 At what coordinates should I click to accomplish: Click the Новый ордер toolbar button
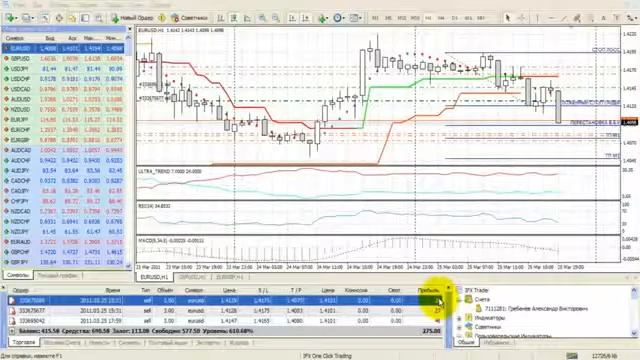pos(132,18)
